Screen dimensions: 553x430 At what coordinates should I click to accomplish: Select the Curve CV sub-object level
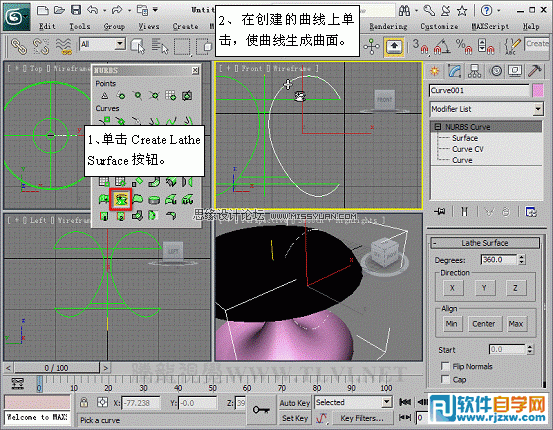point(468,149)
